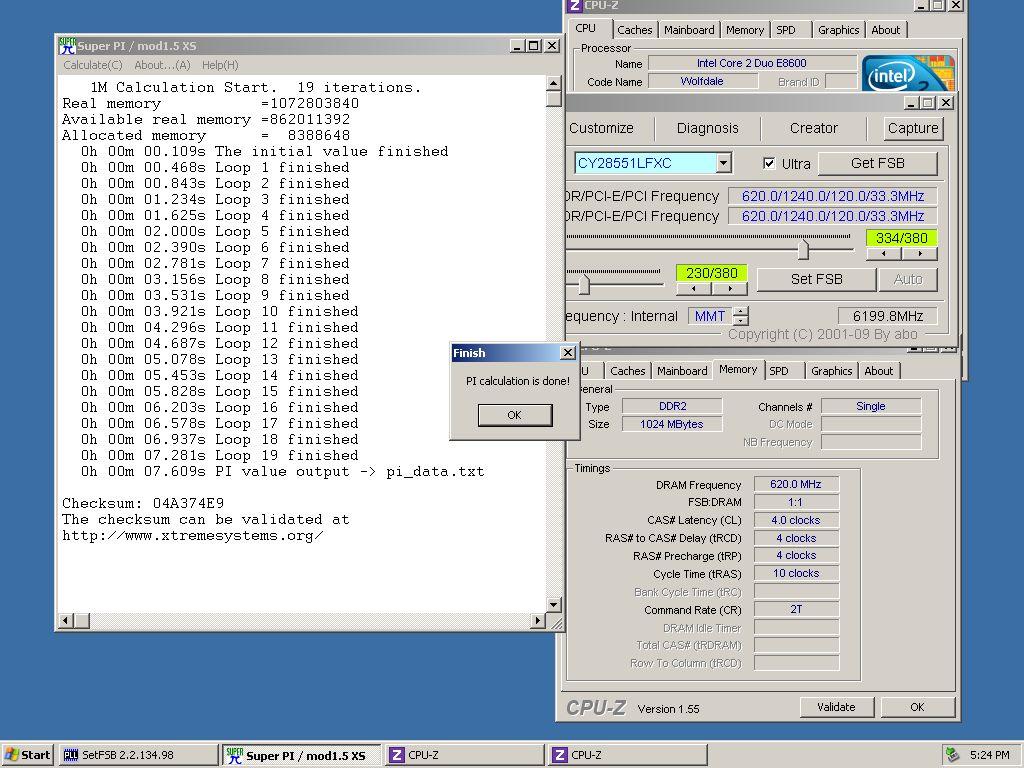Select Super PI / mod1.5 XS taskbar button
The image size is (1024, 768).
click(302, 755)
